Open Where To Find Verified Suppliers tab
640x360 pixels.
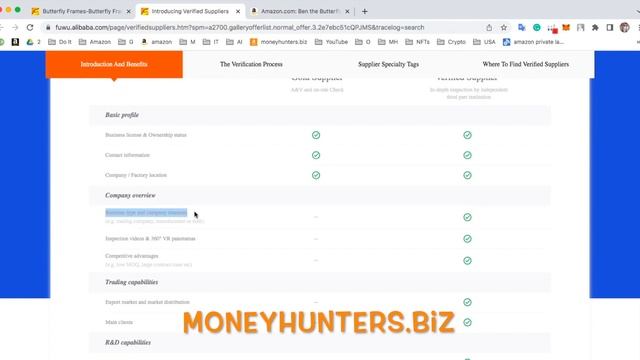526,64
